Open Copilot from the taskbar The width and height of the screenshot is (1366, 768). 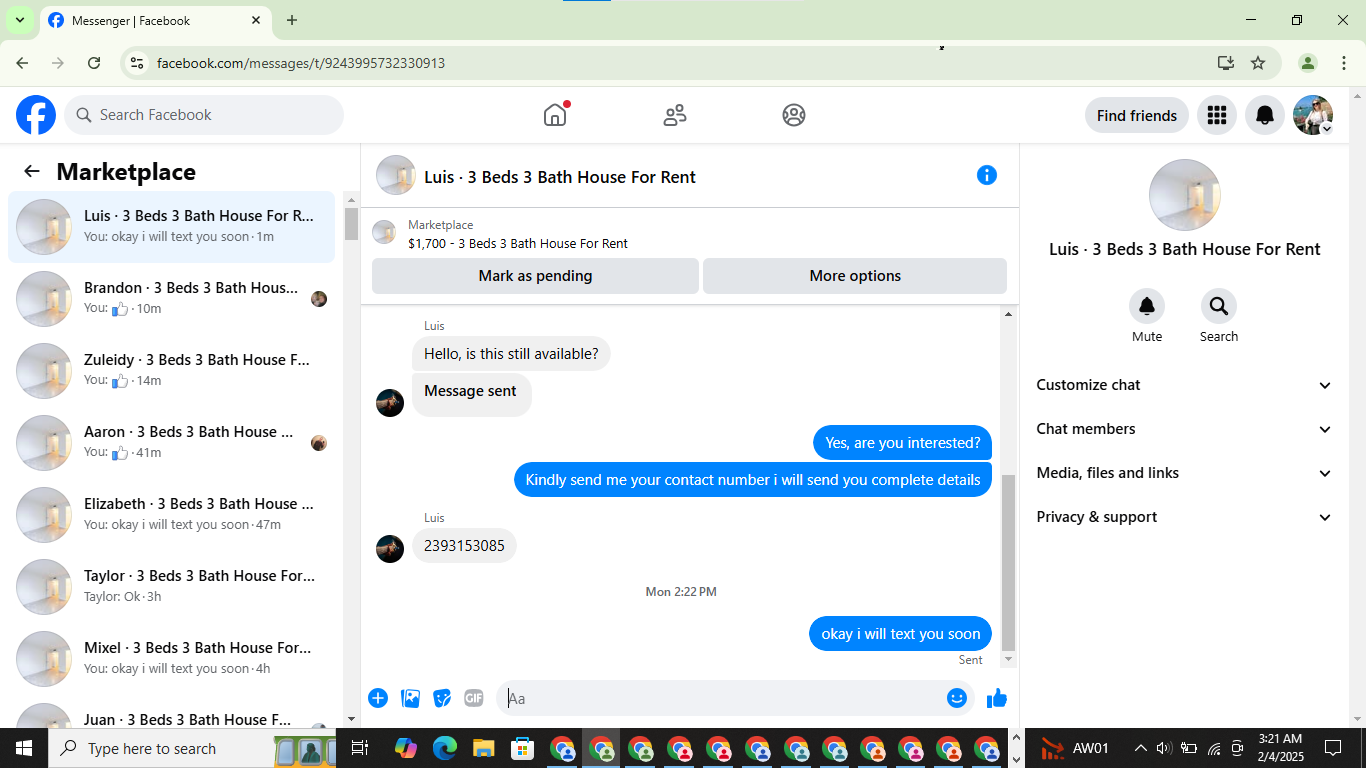pyautogui.click(x=405, y=748)
